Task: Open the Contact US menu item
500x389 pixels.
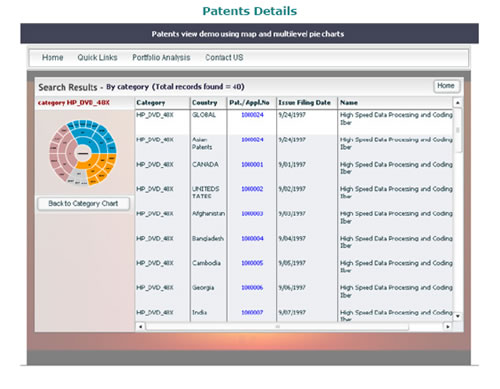Action: (224, 57)
